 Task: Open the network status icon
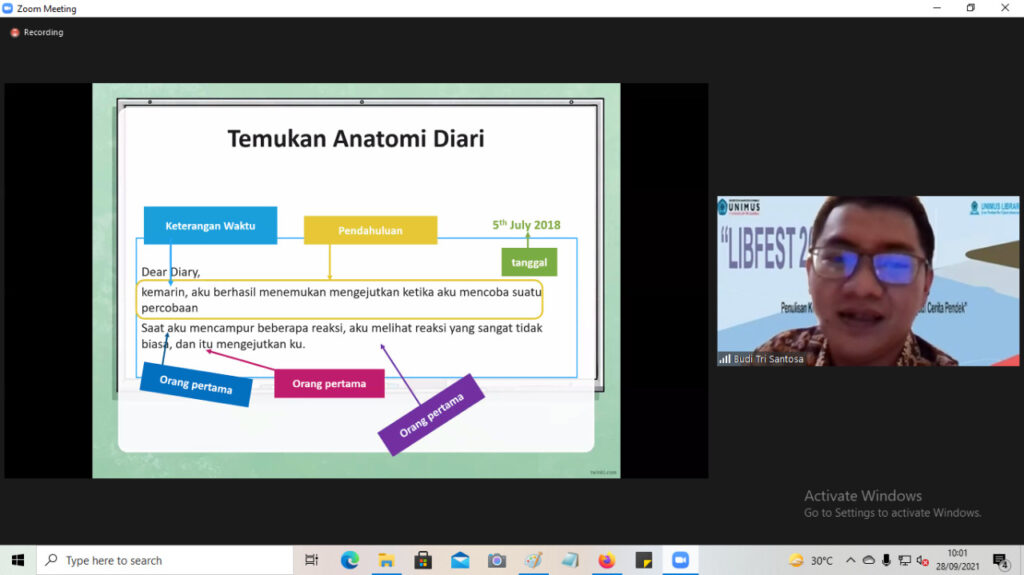click(904, 560)
